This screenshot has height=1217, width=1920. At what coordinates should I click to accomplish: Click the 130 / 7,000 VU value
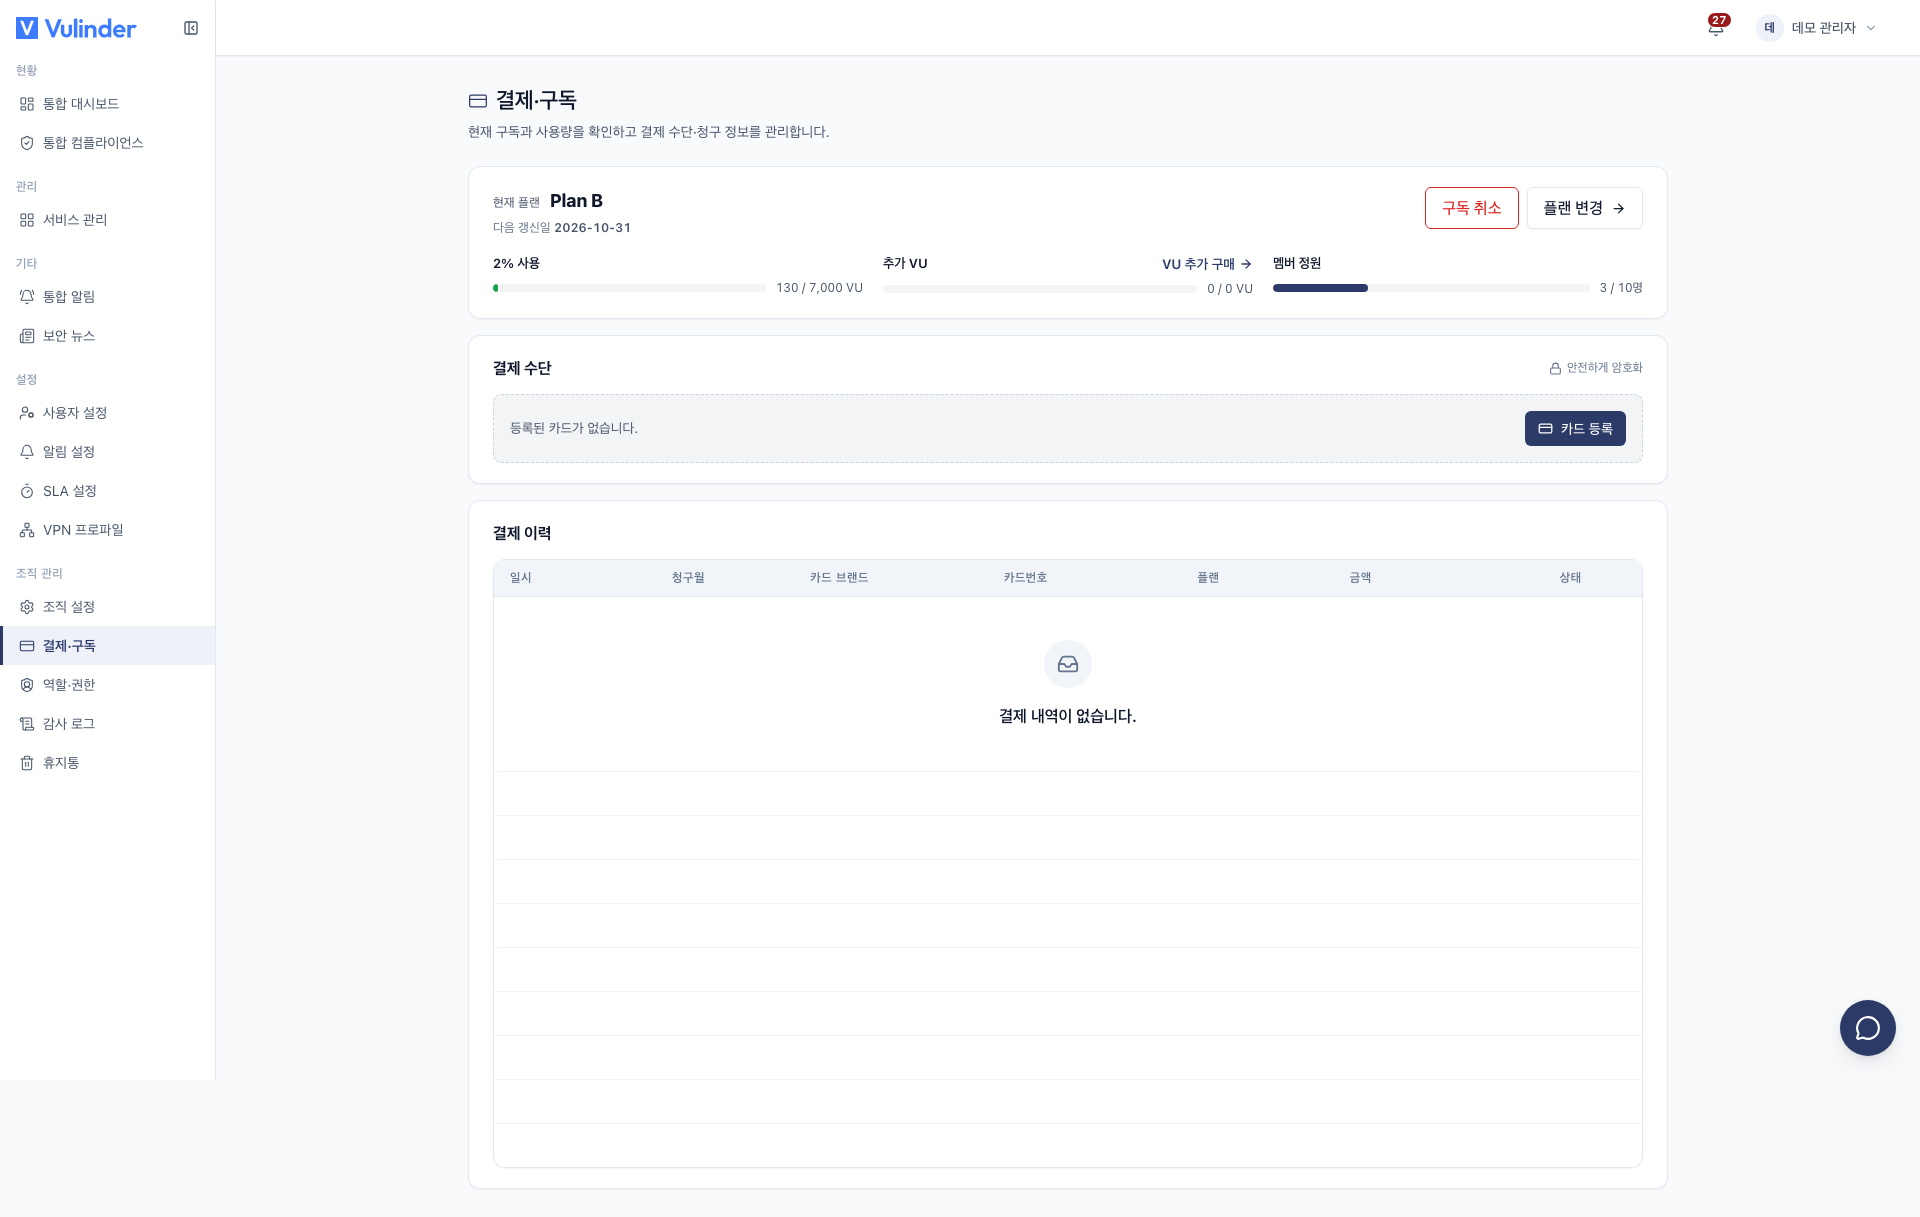(x=819, y=288)
